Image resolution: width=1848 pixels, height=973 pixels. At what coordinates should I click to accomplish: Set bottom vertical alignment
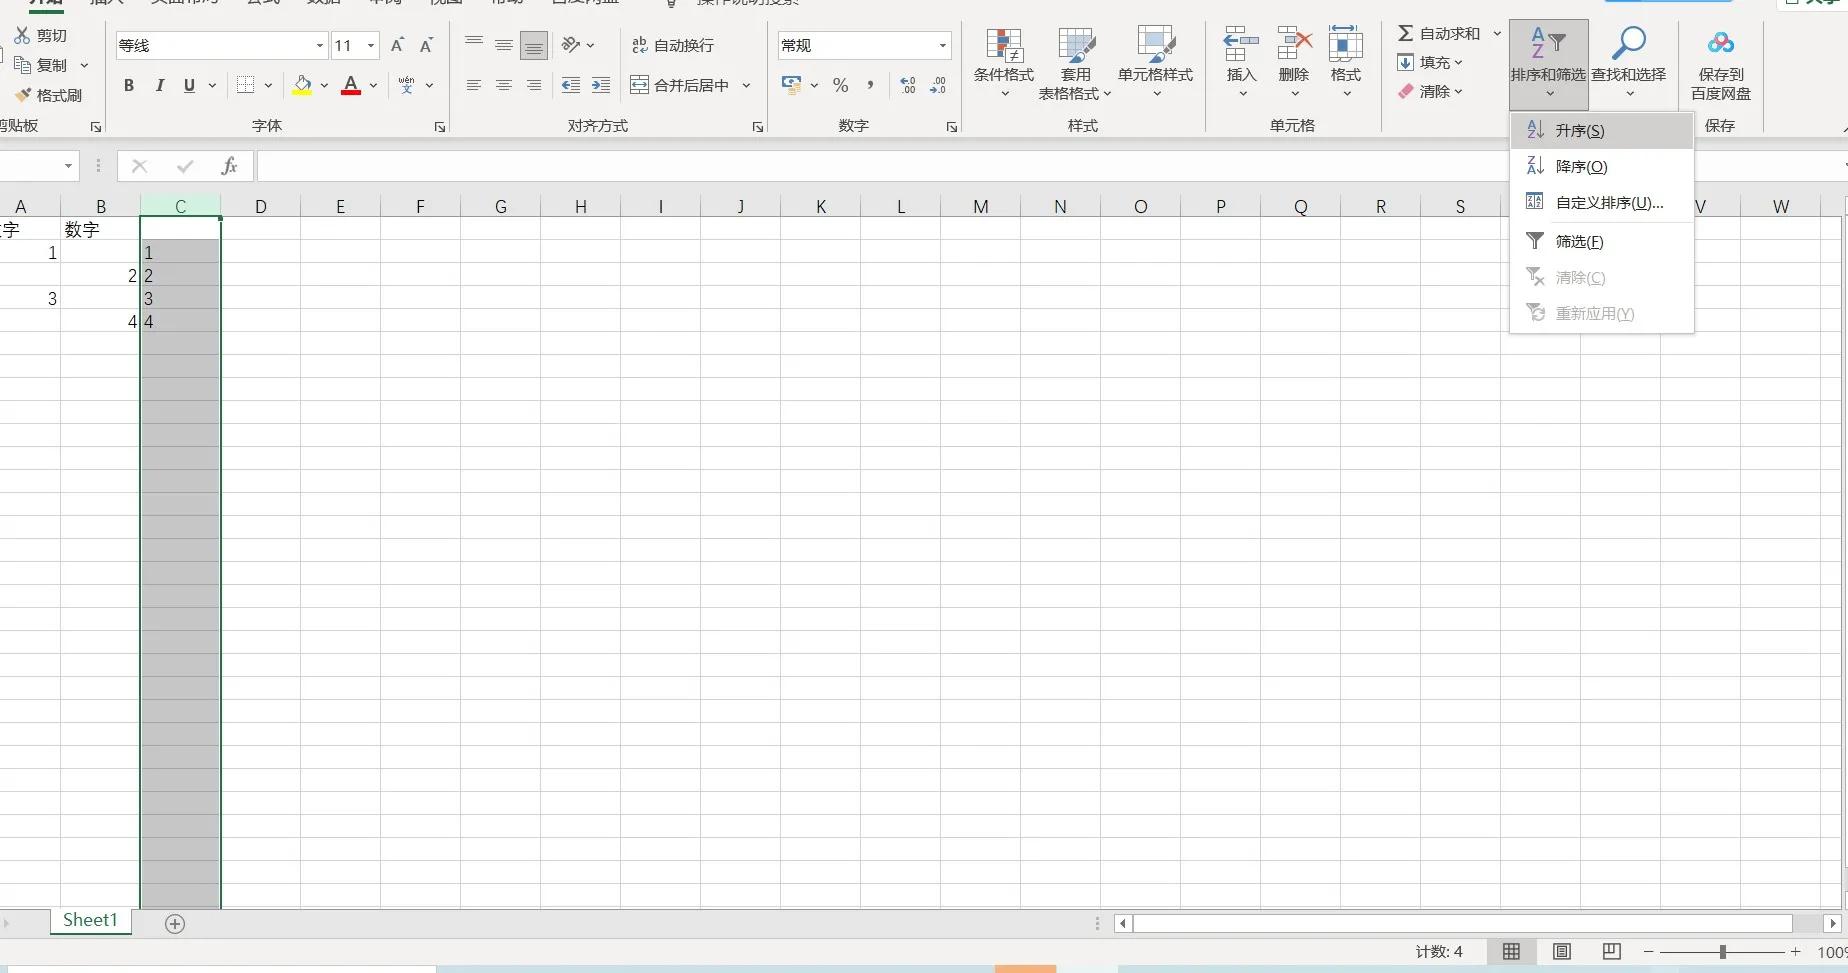tap(534, 45)
